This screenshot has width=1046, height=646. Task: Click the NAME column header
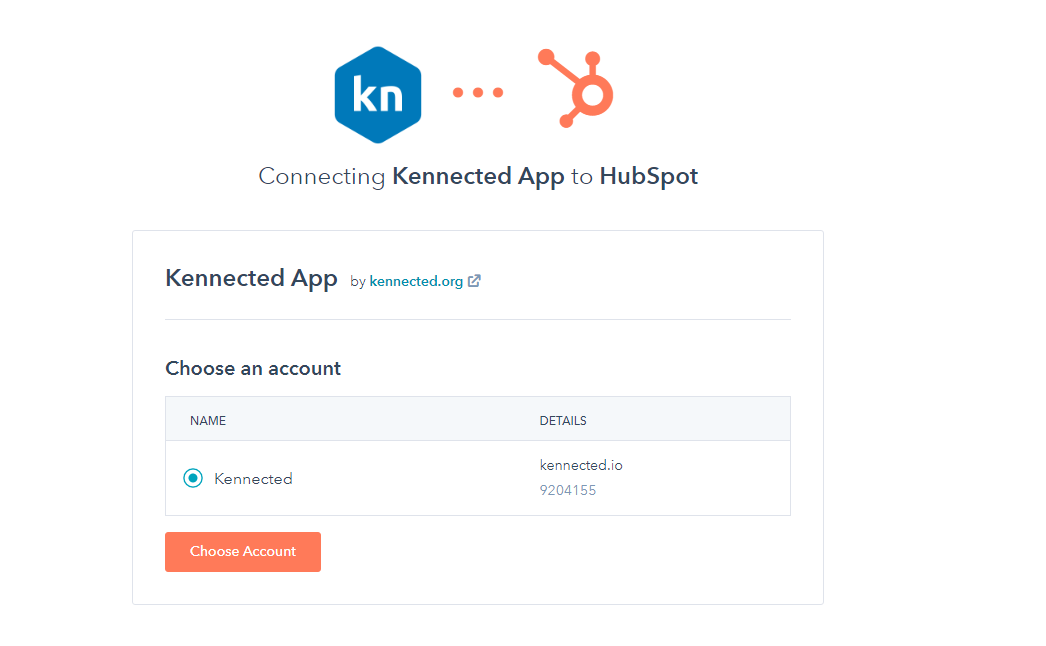point(208,420)
